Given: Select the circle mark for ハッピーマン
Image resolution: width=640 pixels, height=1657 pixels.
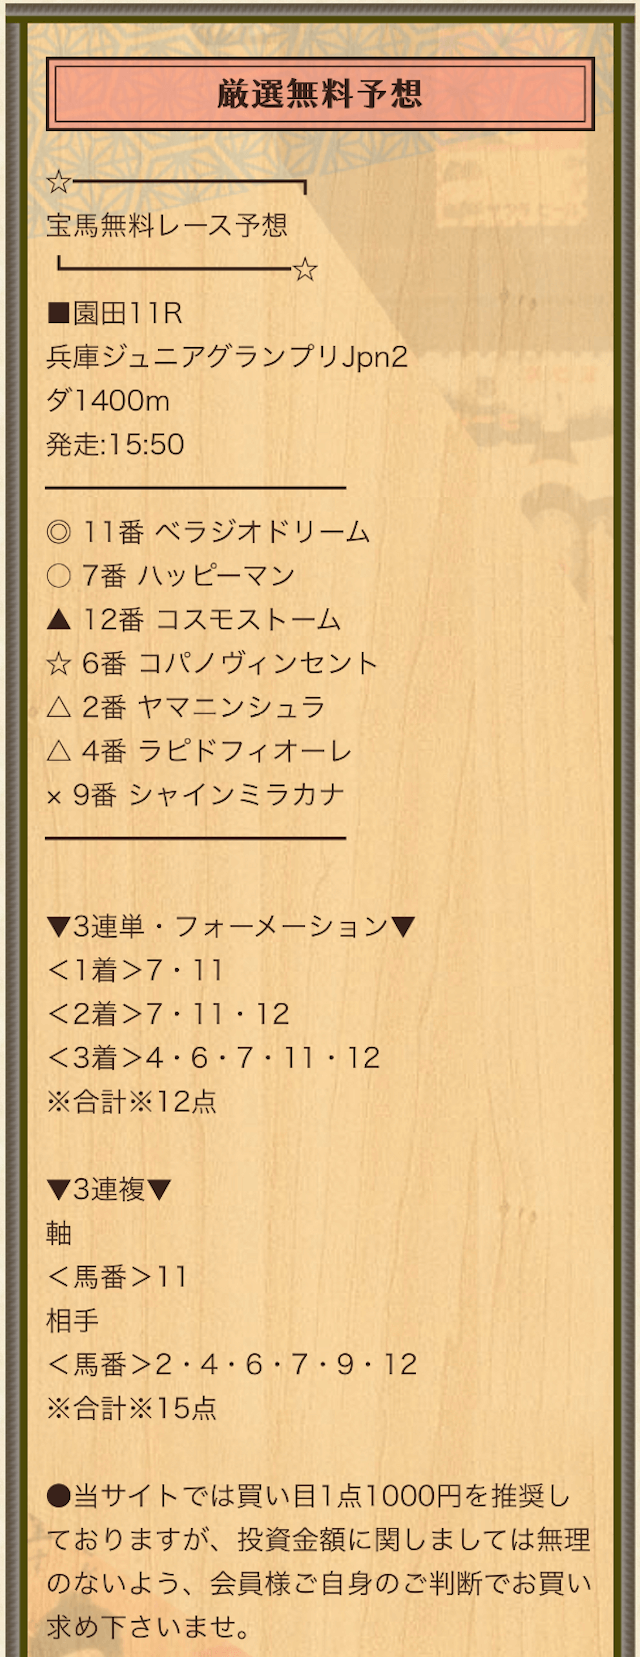Looking at the screenshot, I should click(59, 576).
